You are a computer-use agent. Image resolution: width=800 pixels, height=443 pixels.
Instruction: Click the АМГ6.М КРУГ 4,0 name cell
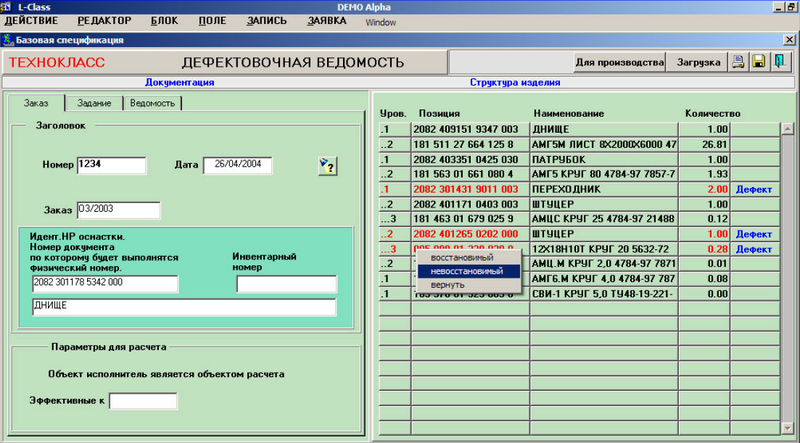pos(604,279)
